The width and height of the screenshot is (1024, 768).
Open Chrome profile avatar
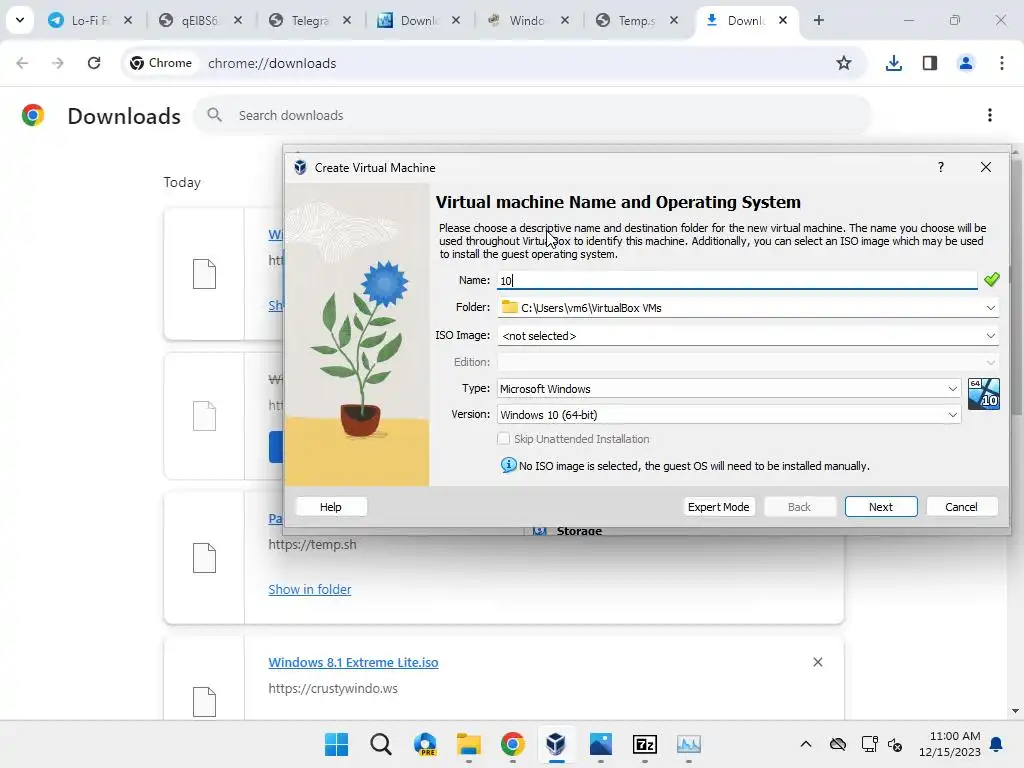[966, 63]
